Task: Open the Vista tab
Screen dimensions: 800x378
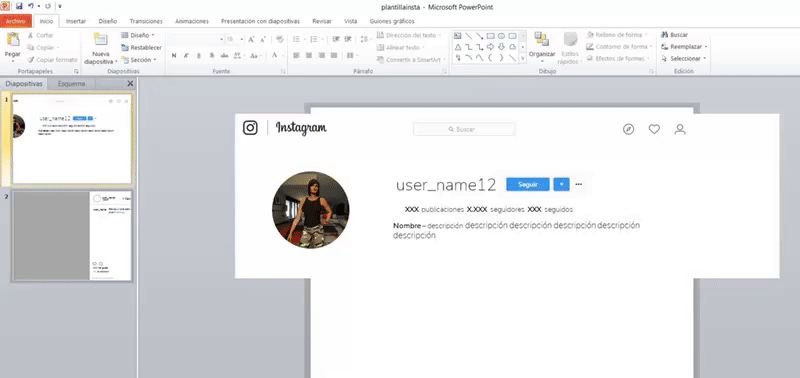Action: [351, 21]
